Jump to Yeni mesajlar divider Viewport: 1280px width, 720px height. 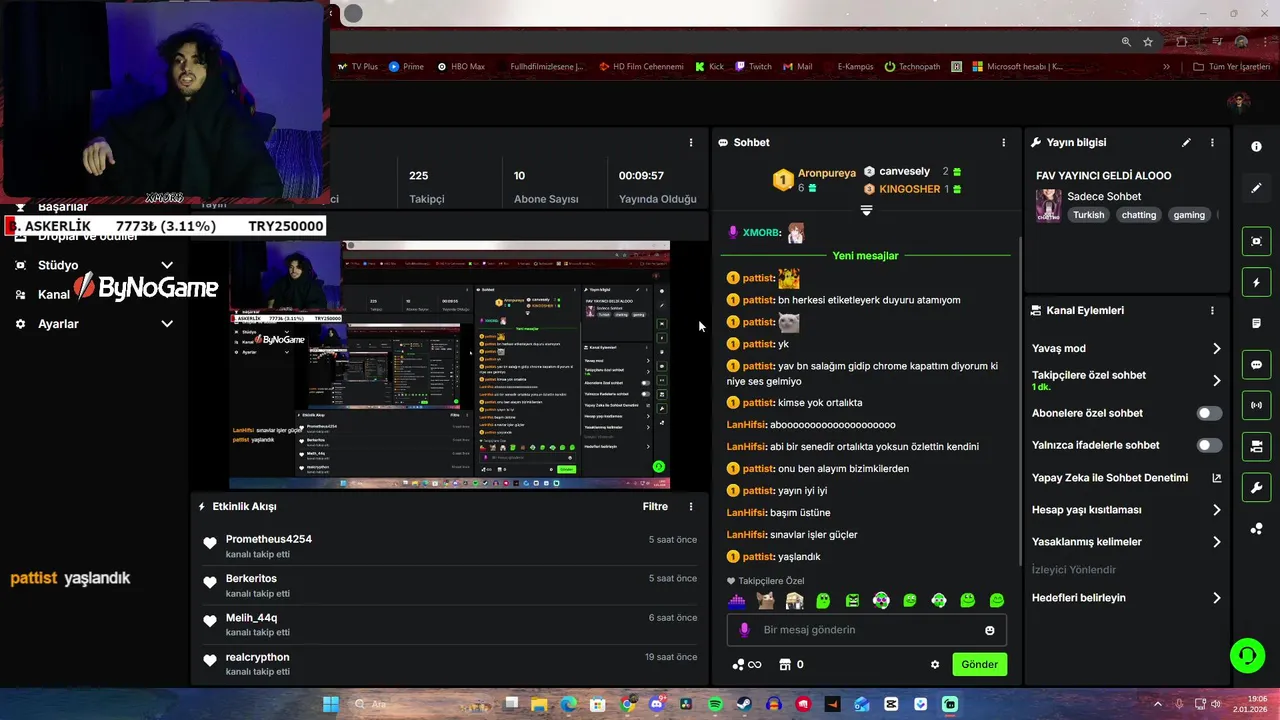tap(865, 256)
